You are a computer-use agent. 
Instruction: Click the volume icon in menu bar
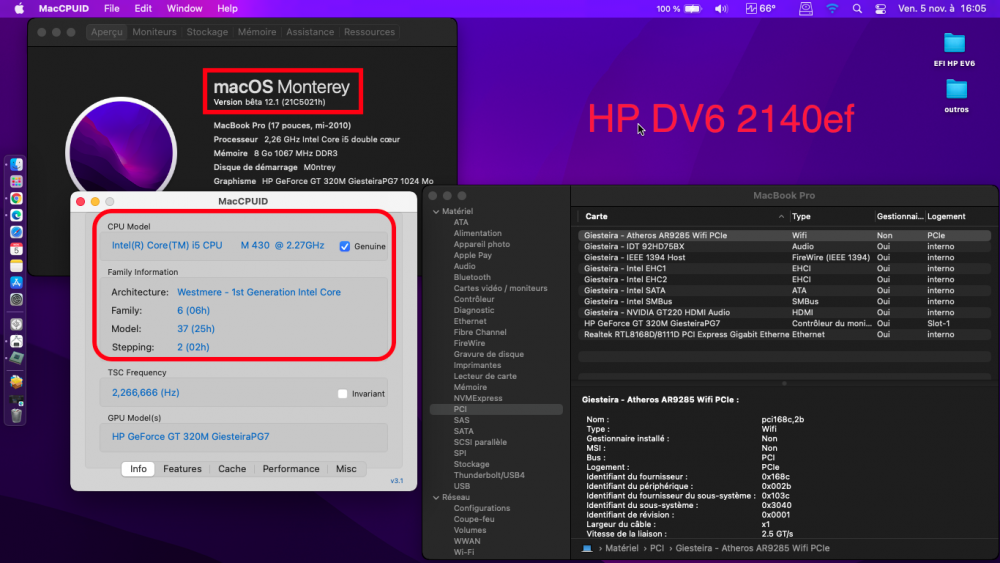(x=721, y=8)
